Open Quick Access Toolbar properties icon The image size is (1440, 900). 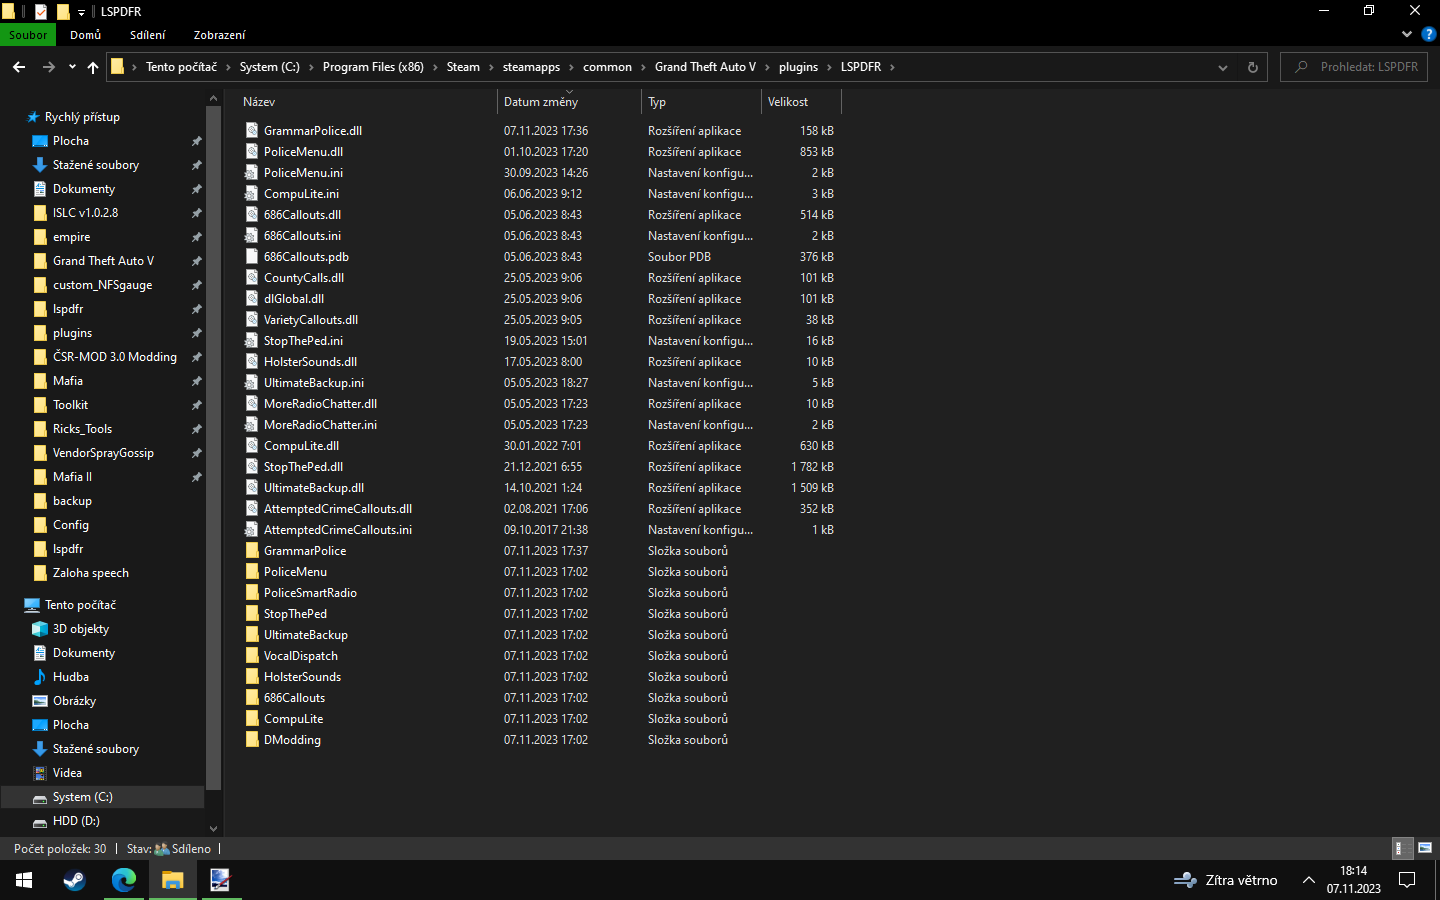[x=41, y=11]
